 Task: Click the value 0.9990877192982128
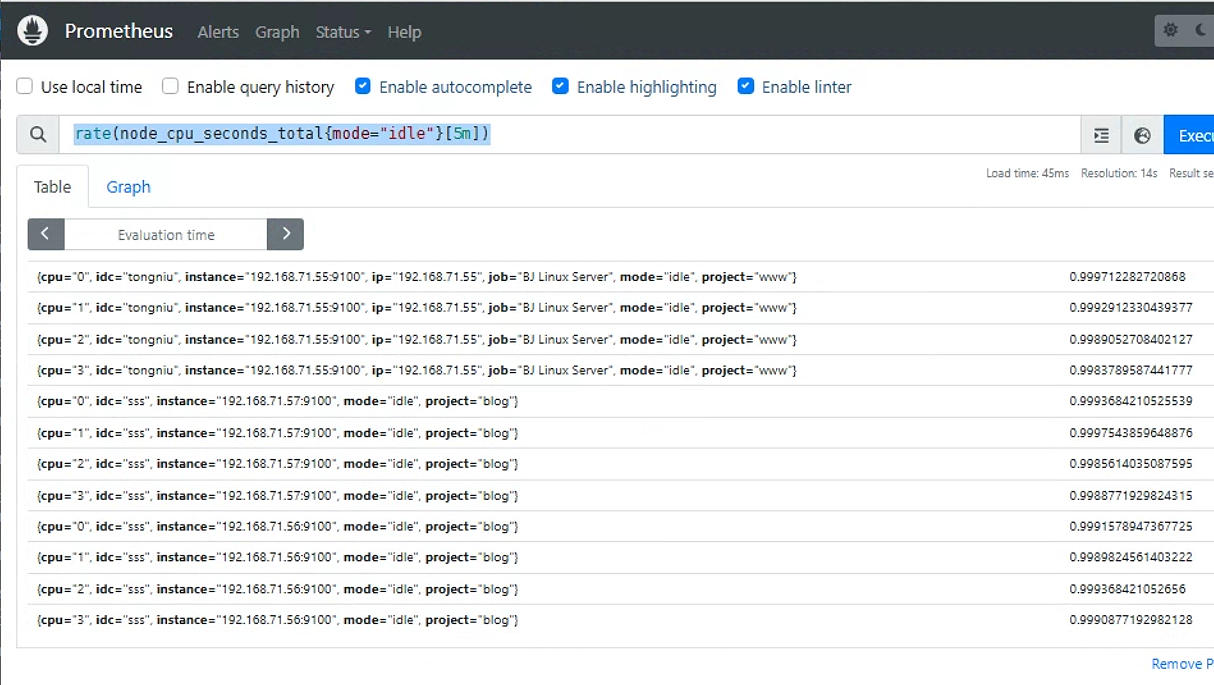pyautogui.click(x=1131, y=620)
